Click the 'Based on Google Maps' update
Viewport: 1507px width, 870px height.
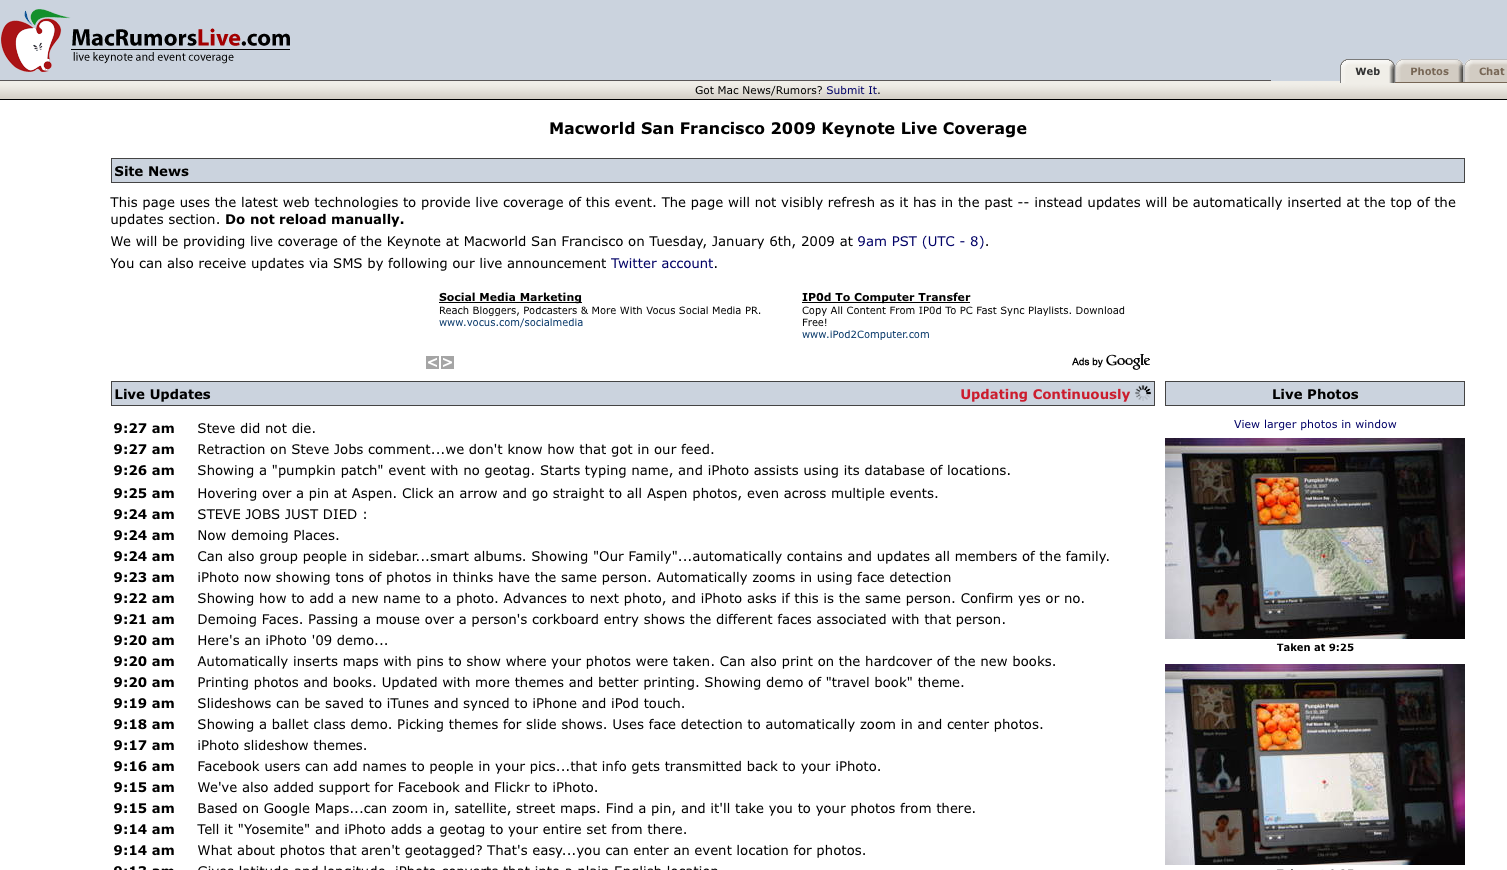586,808
